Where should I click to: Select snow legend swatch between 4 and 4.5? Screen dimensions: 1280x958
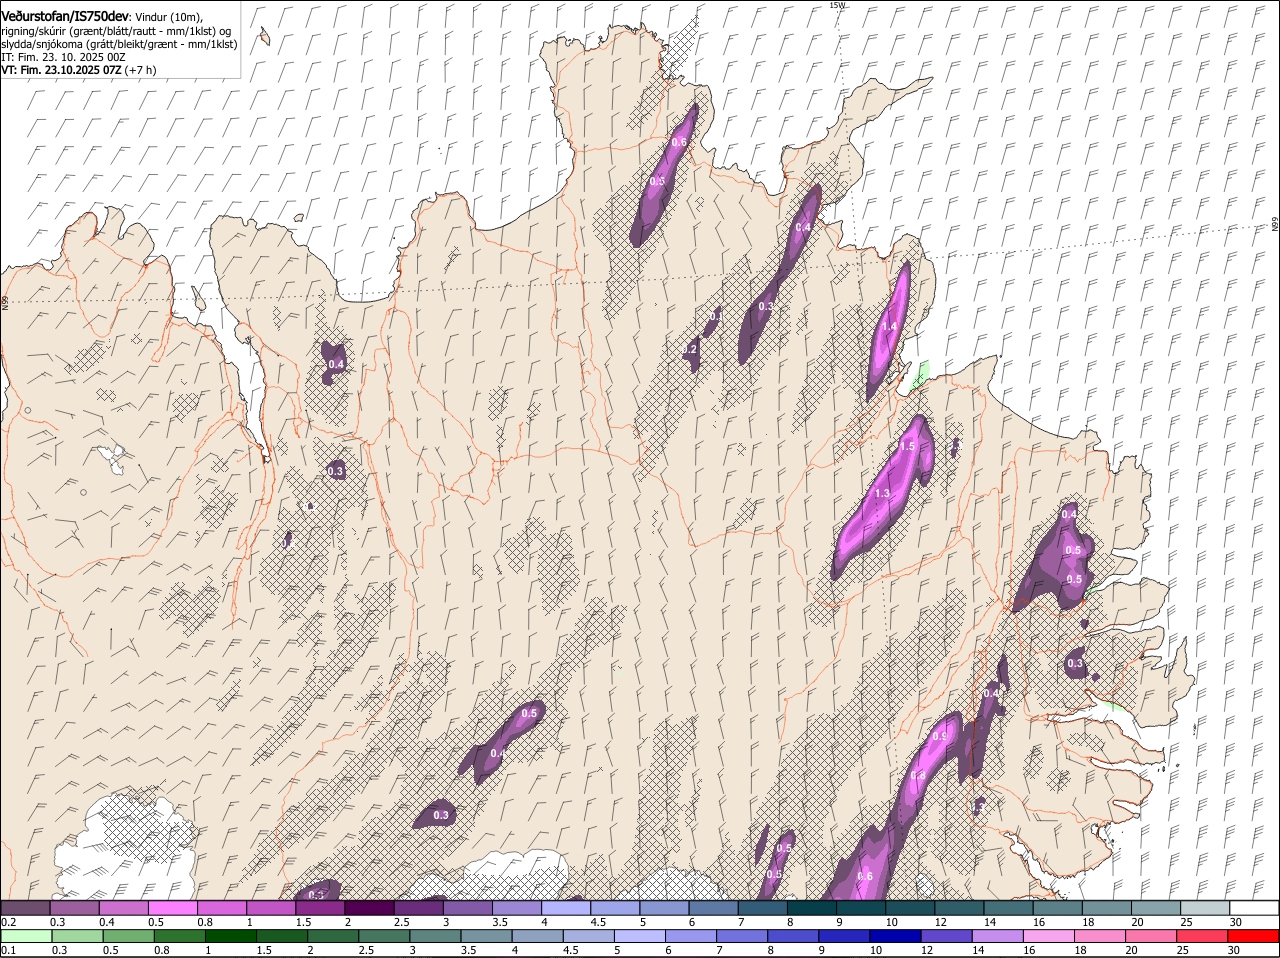click(565, 907)
